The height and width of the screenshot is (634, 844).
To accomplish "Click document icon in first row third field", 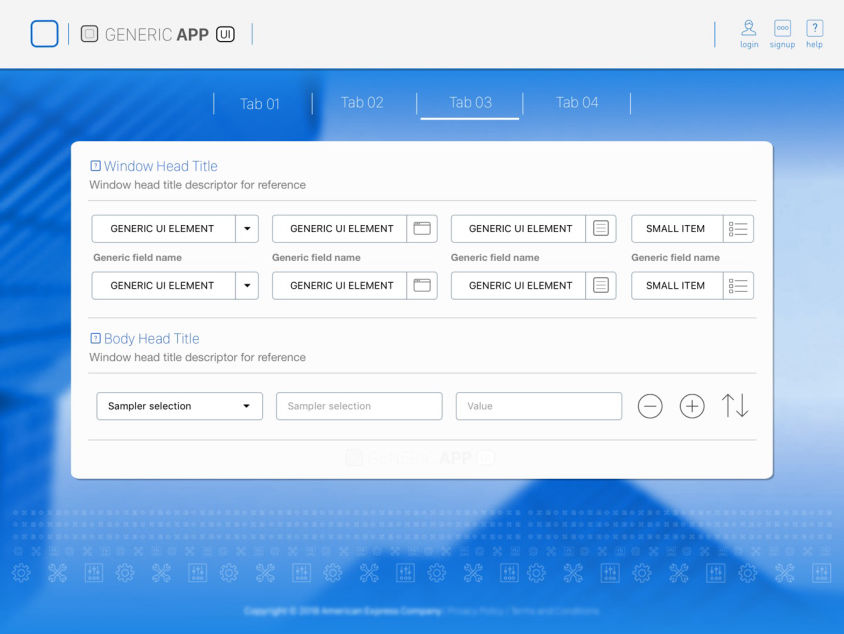I will (x=601, y=229).
